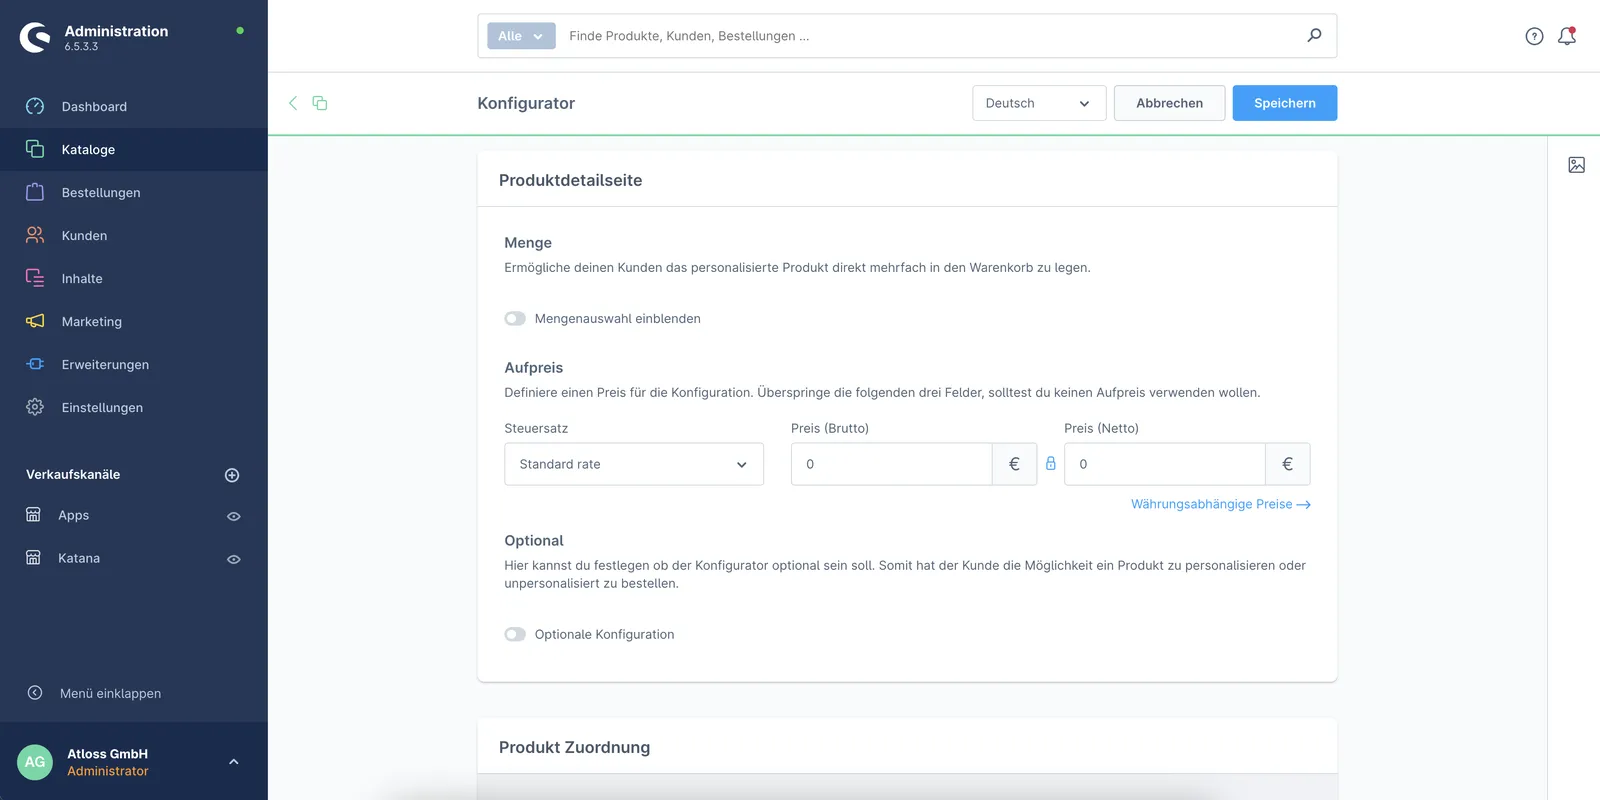Add a new Verkaufskanal with plus icon
Image resolution: width=1600 pixels, height=800 pixels.
tap(232, 475)
